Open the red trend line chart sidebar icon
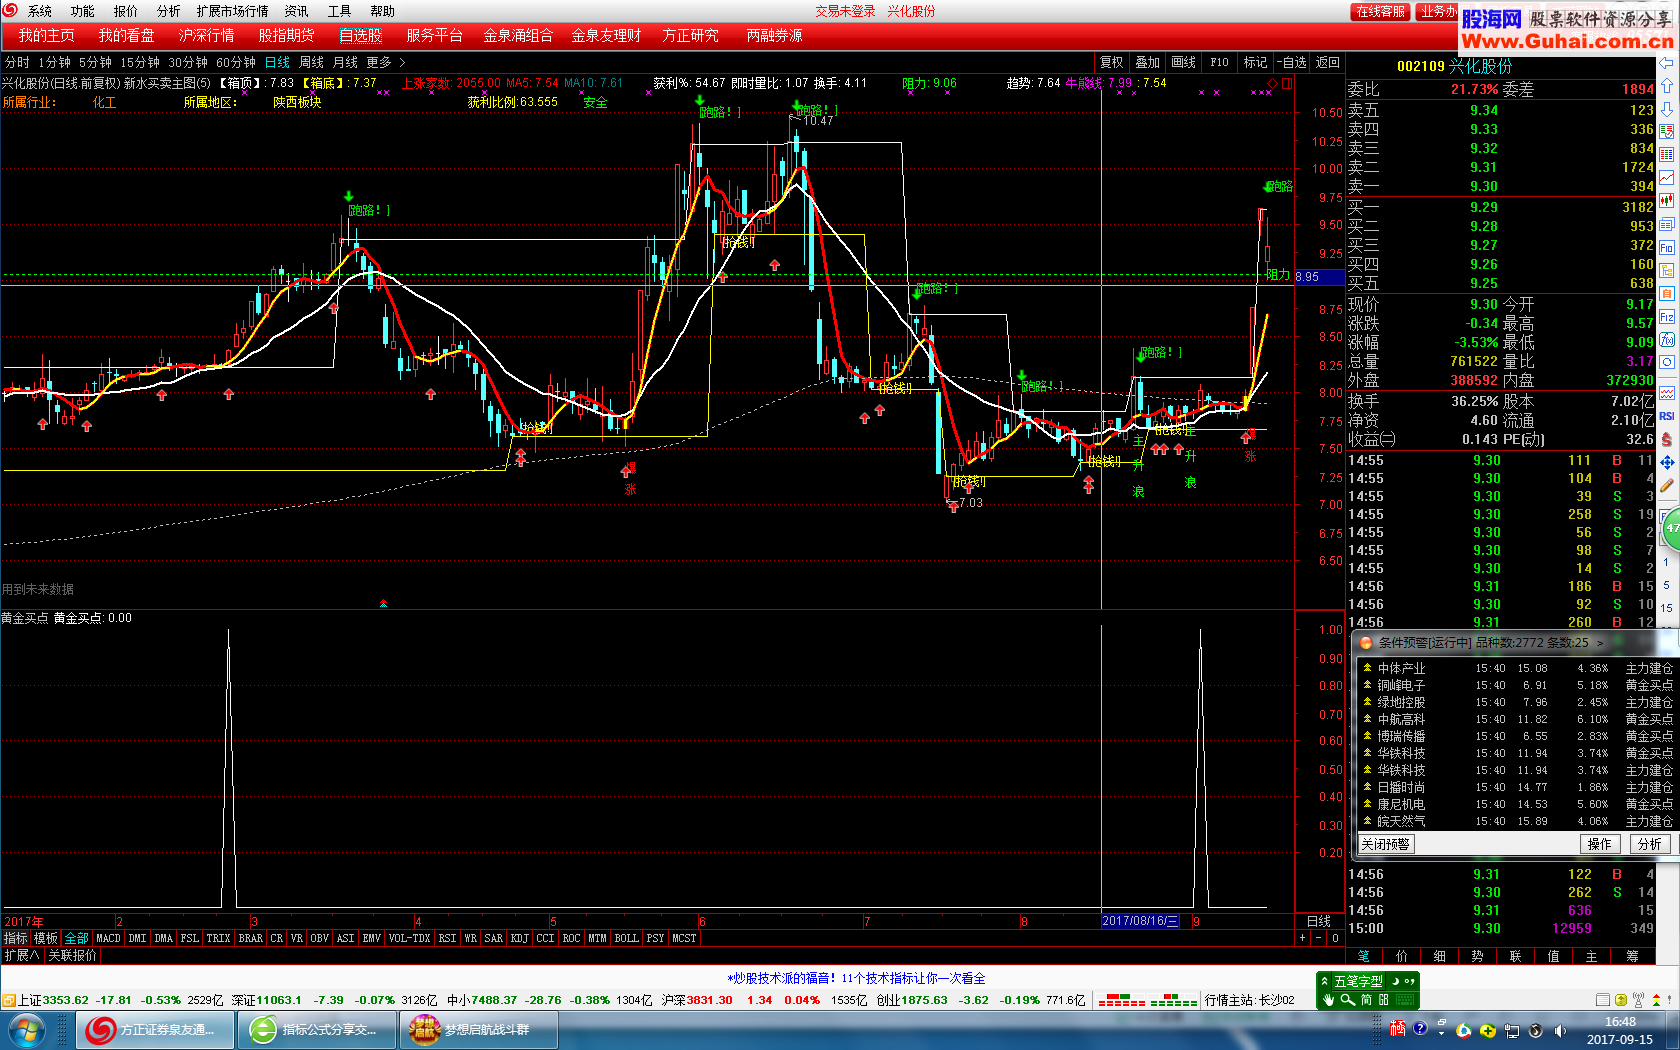 (1667, 177)
